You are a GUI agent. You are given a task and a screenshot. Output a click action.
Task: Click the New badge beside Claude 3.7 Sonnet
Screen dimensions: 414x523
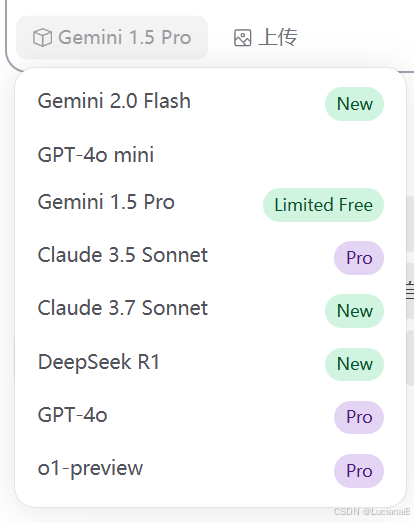[x=354, y=311]
